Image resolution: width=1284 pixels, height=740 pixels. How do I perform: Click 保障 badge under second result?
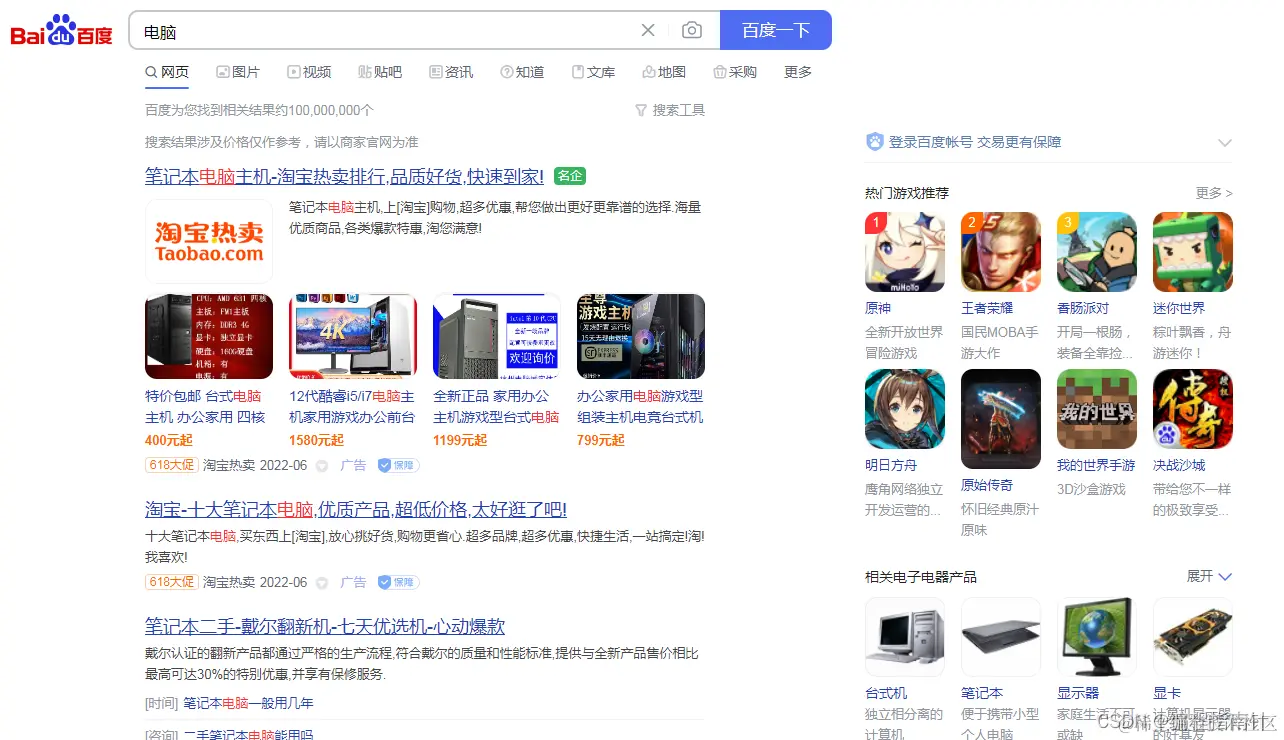[x=398, y=582]
